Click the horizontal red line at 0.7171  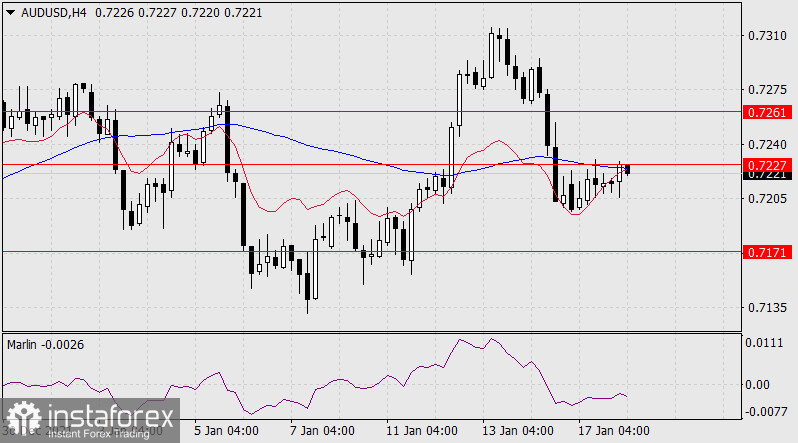(372, 252)
